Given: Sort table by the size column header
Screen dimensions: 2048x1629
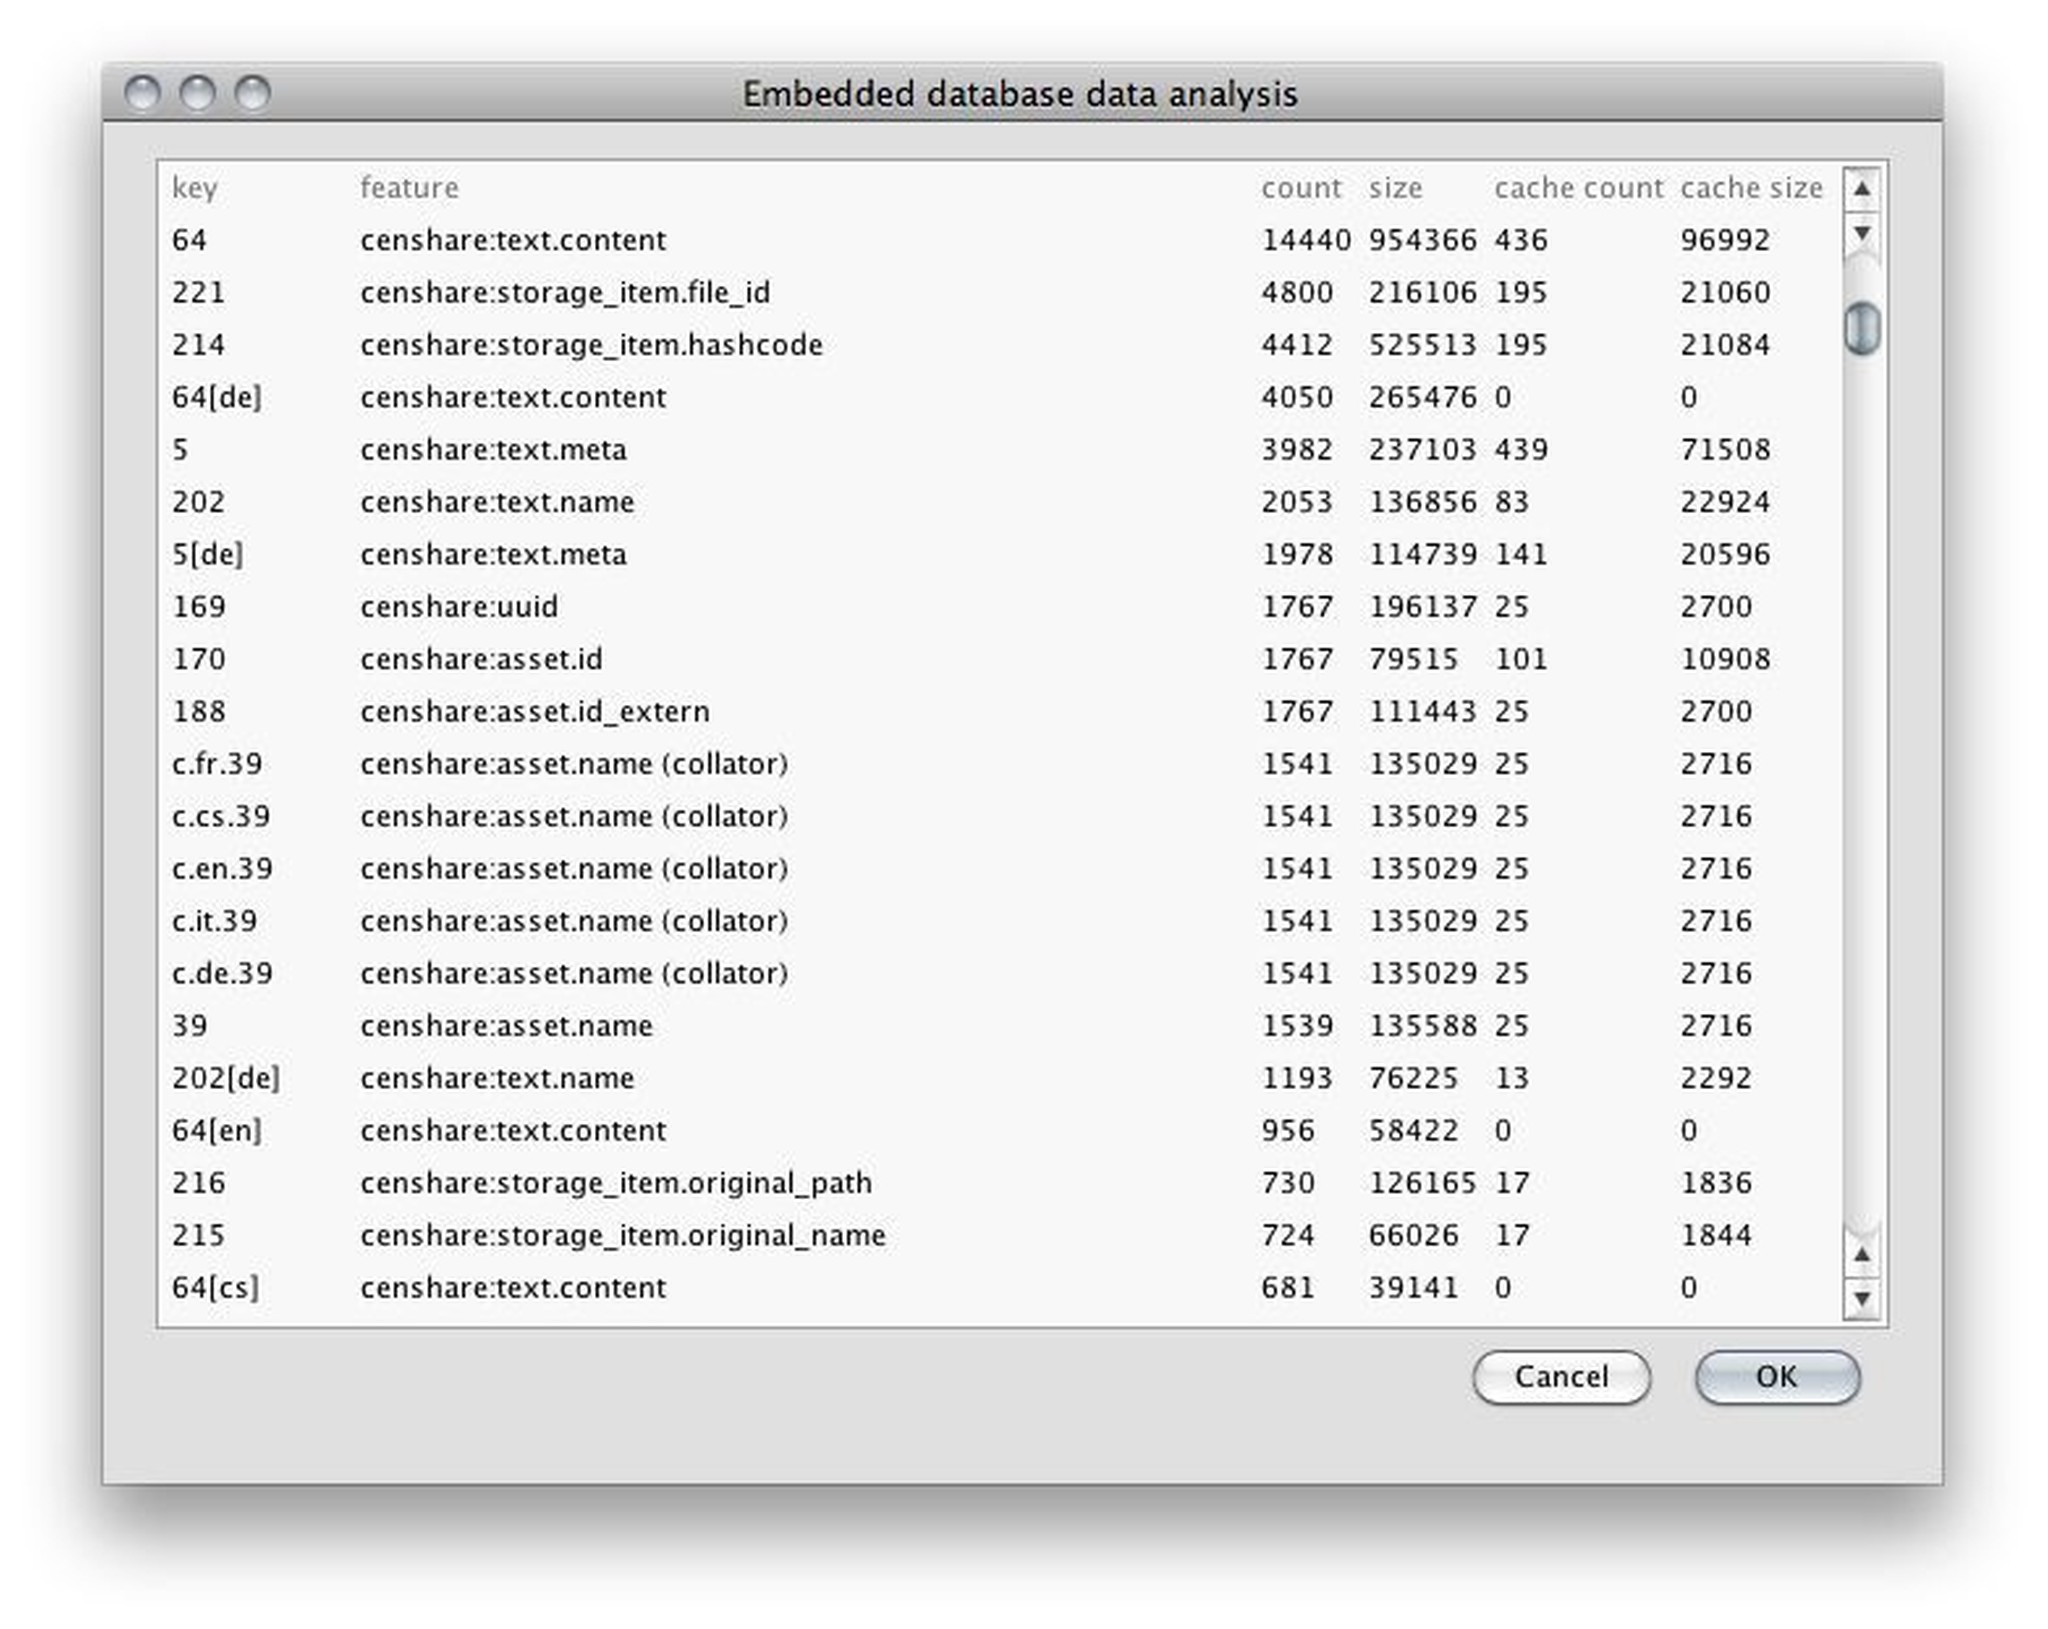Looking at the screenshot, I should (1397, 188).
